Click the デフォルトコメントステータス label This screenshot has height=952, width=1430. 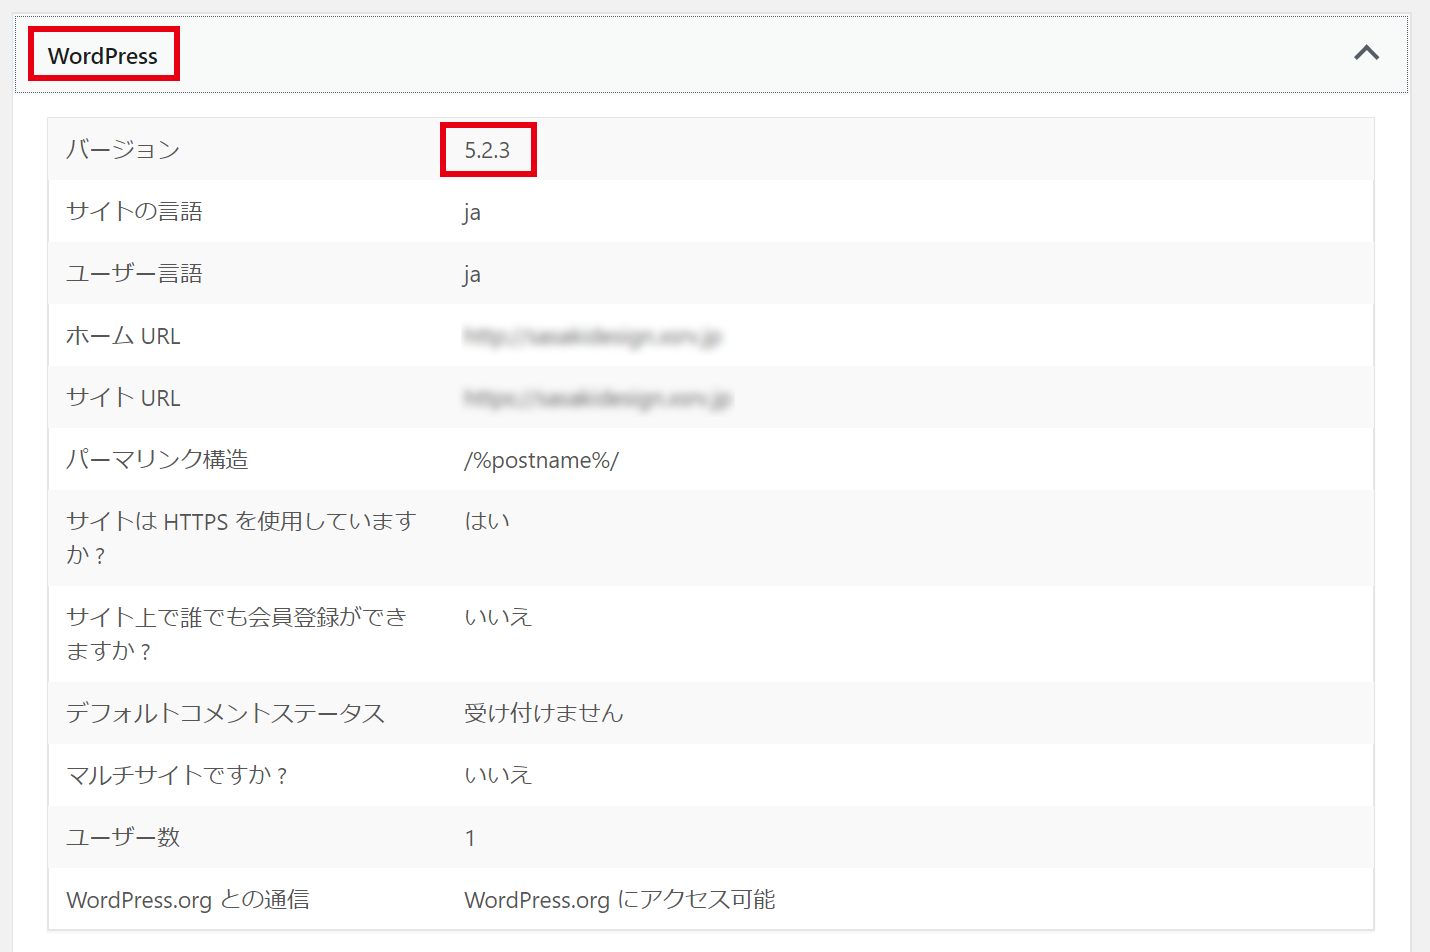tap(225, 713)
